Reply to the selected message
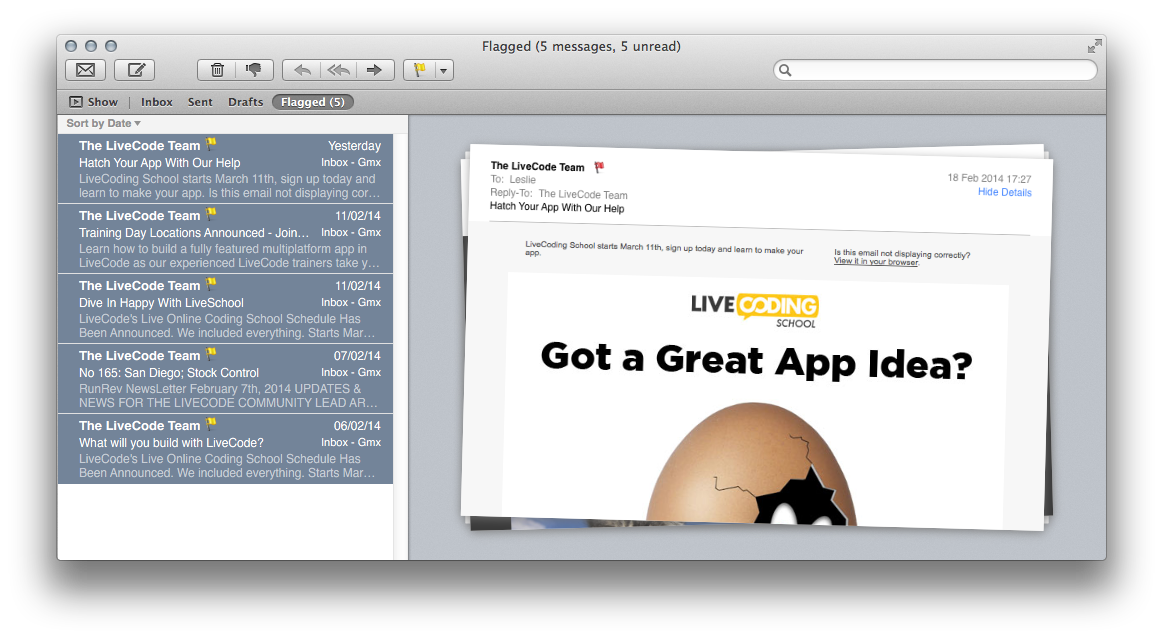Viewport: 1163px width, 639px height. tap(301, 70)
